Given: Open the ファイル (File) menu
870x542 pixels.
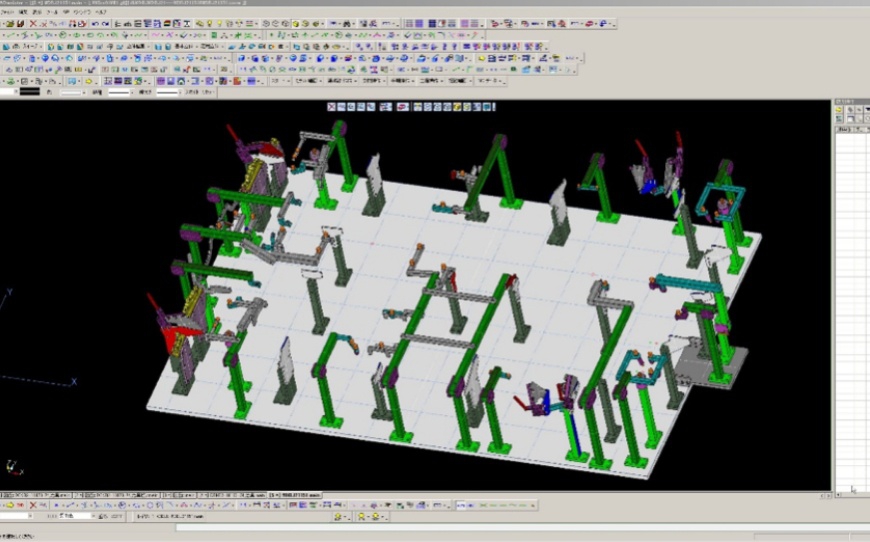Looking at the screenshot, I should 7,12.
